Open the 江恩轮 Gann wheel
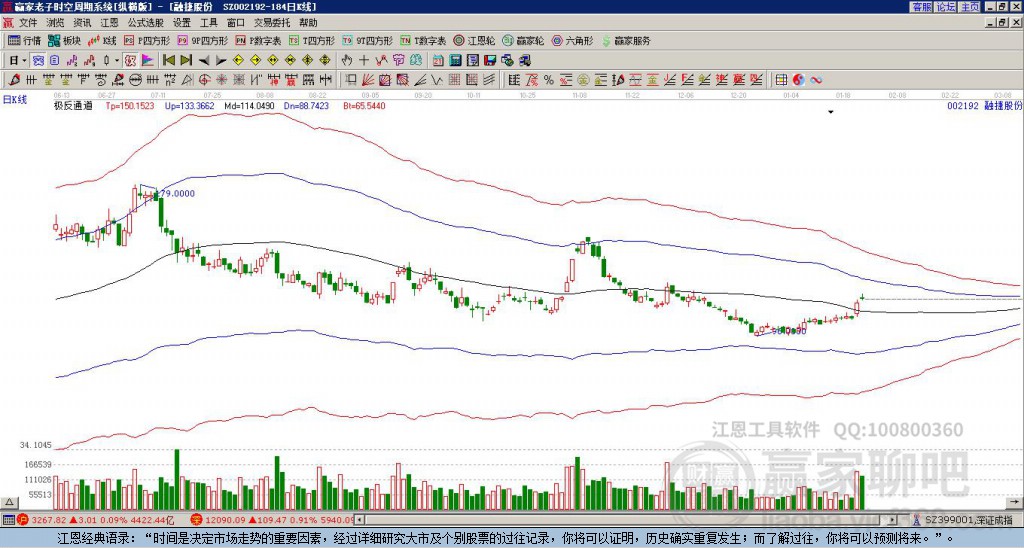 point(474,40)
